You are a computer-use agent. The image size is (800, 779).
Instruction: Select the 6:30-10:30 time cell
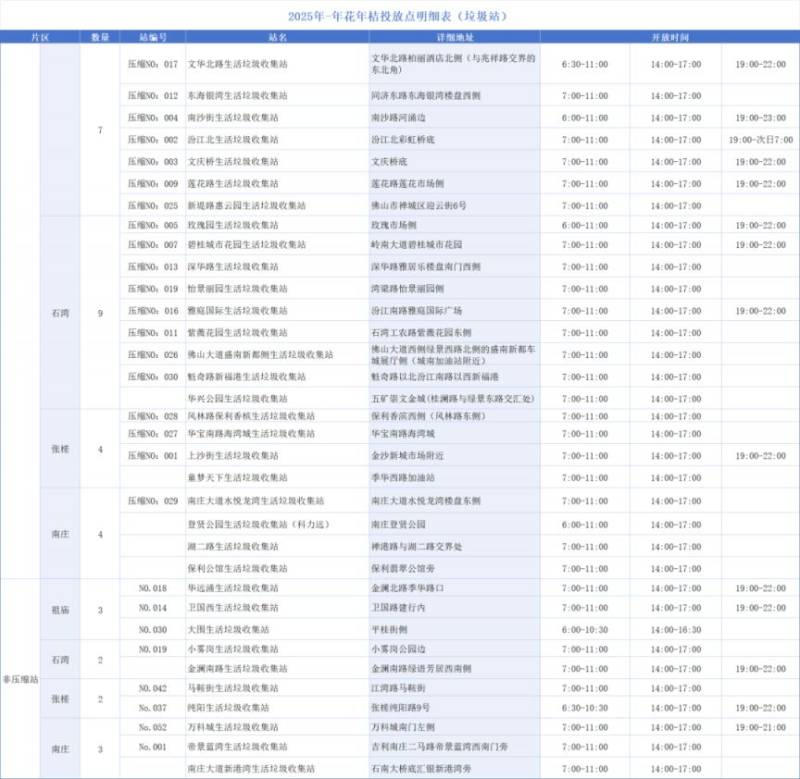pos(585,708)
